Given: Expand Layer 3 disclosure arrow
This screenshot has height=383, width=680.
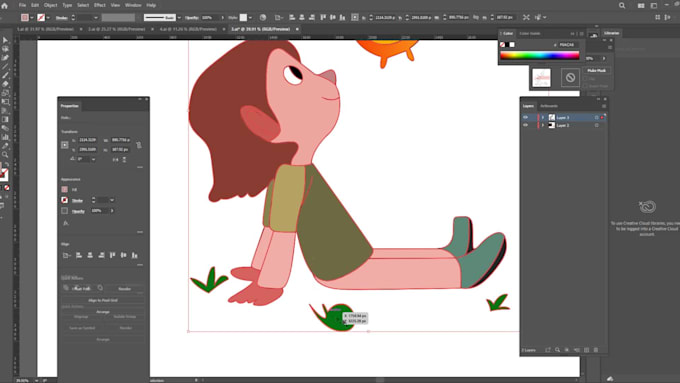Looking at the screenshot, I should coord(542,118).
